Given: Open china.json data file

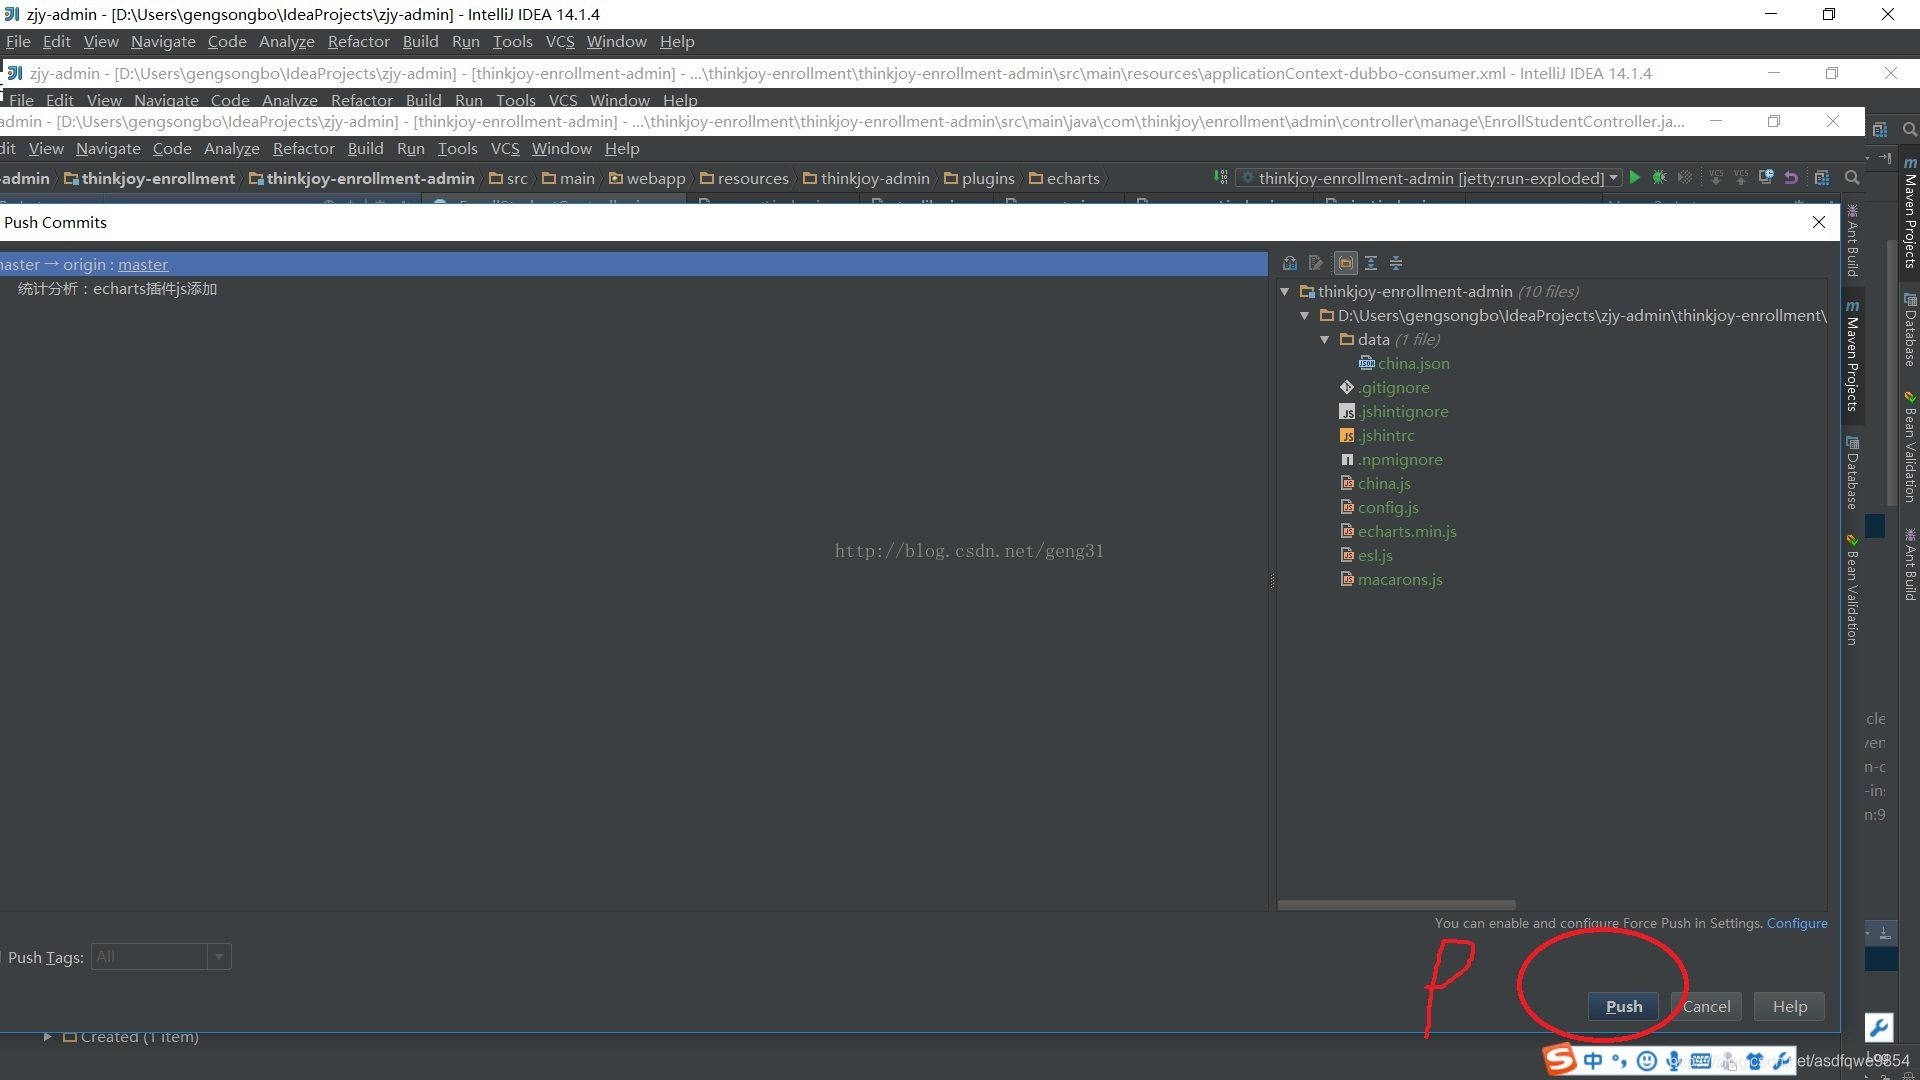Looking at the screenshot, I should tap(1412, 363).
